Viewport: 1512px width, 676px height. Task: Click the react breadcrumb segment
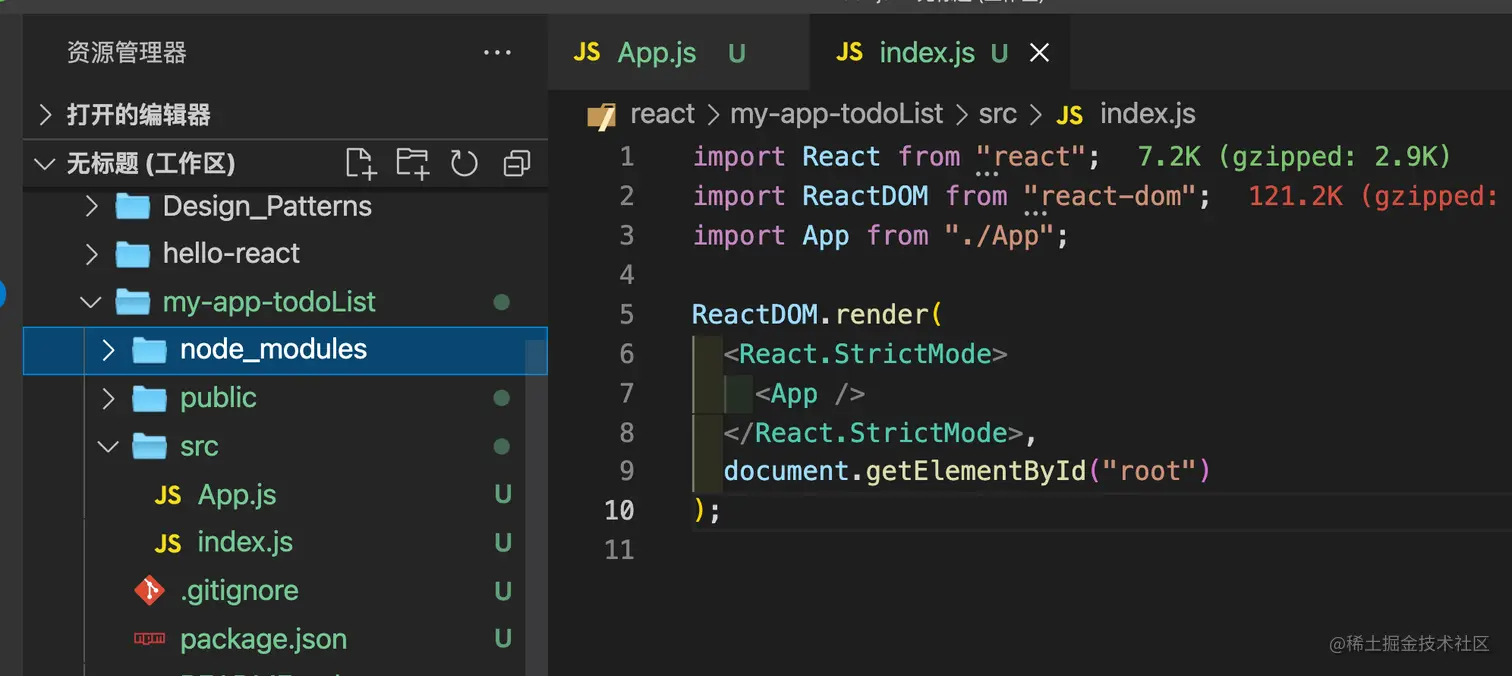[662, 114]
